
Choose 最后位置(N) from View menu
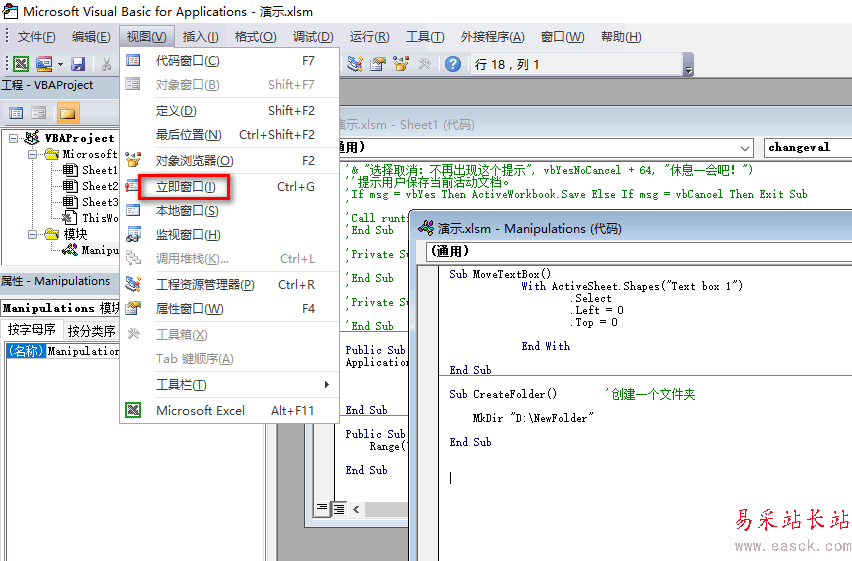click(229, 135)
